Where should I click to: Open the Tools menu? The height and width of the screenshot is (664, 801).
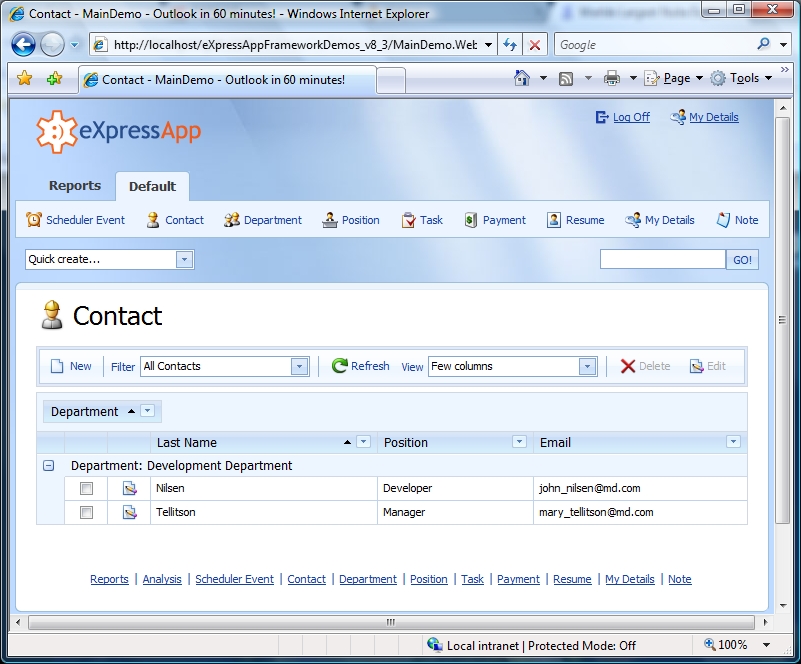click(x=741, y=78)
